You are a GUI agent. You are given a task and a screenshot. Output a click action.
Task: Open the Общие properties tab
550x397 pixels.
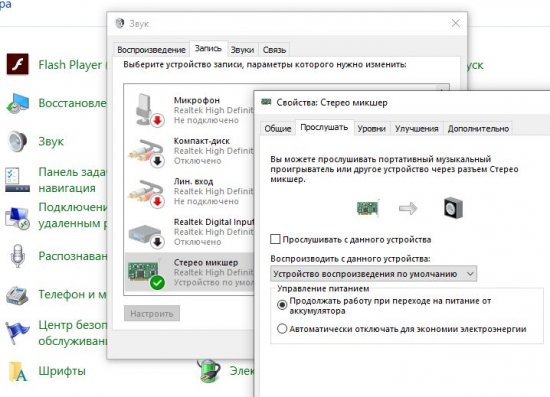278,129
